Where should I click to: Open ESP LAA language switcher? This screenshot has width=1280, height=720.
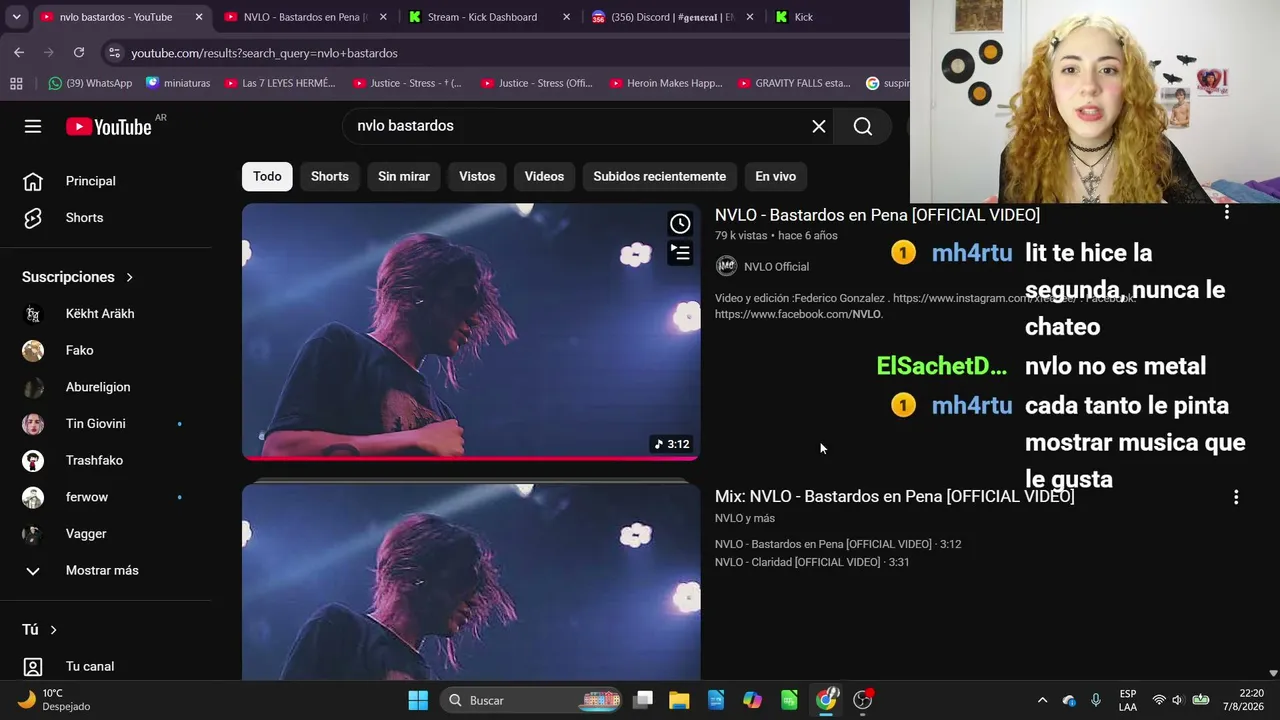tap(1128, 700)
